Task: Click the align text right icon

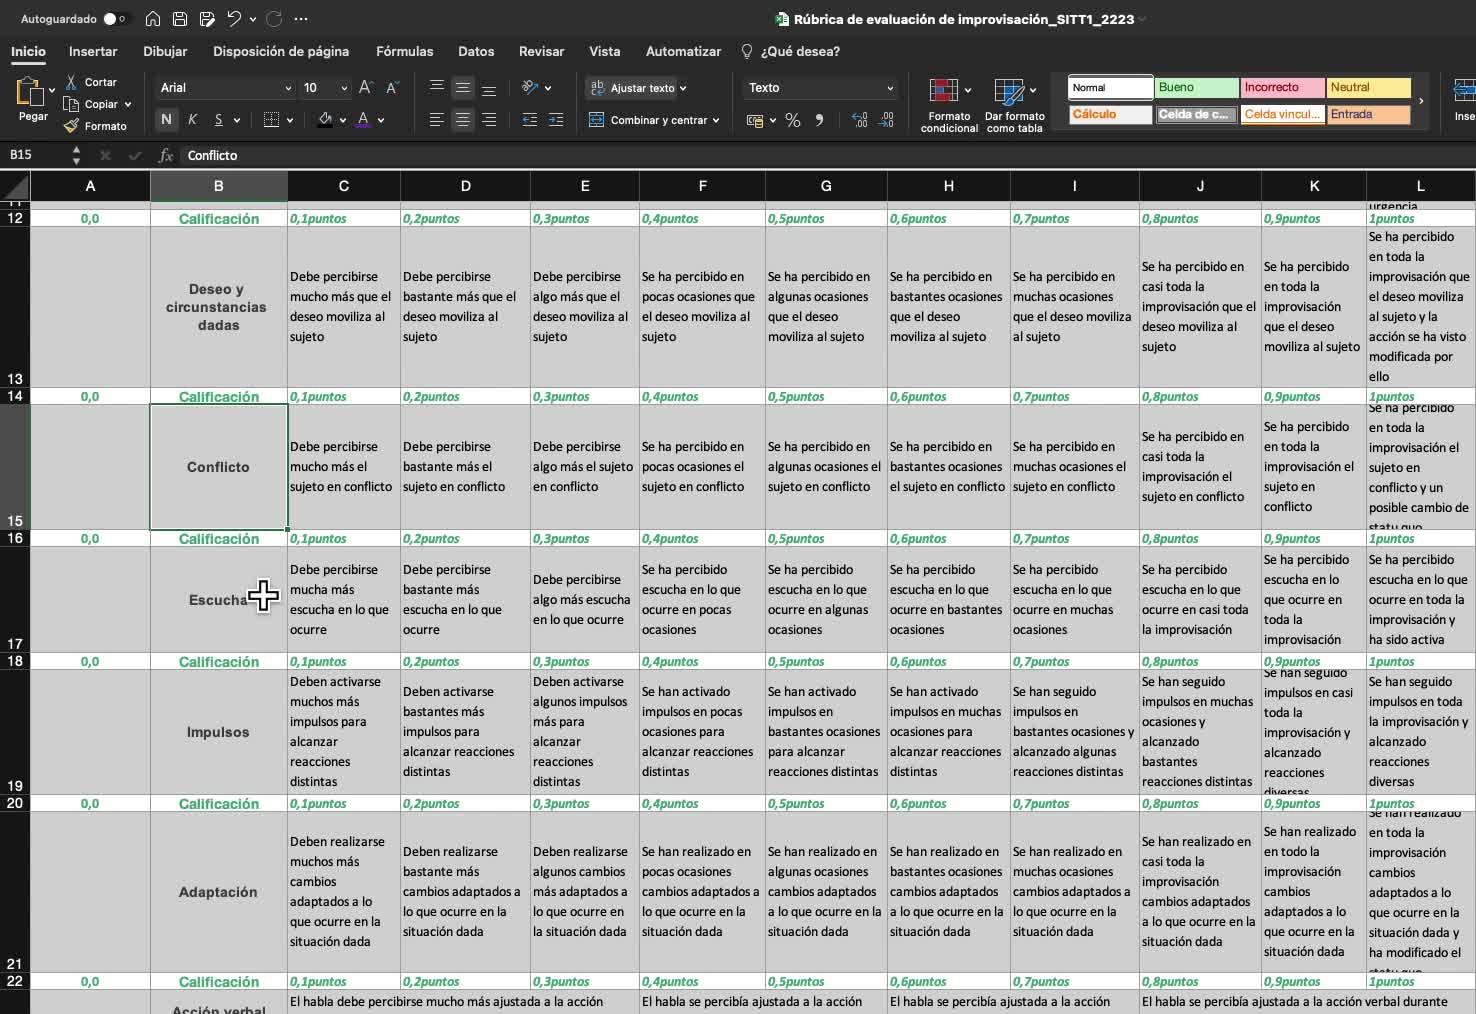Action: tap(489, 120)
